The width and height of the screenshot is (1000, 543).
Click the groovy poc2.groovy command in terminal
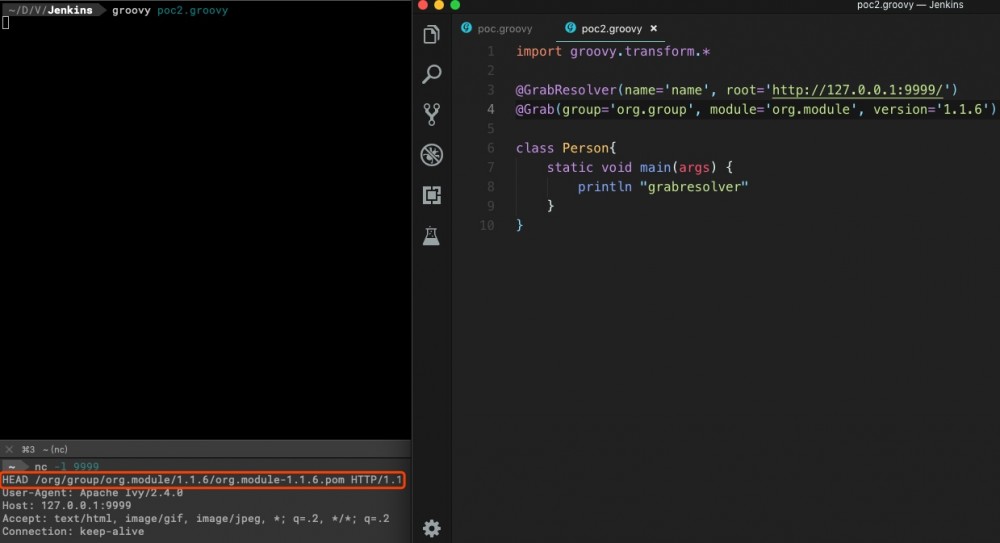pos(170,10)
